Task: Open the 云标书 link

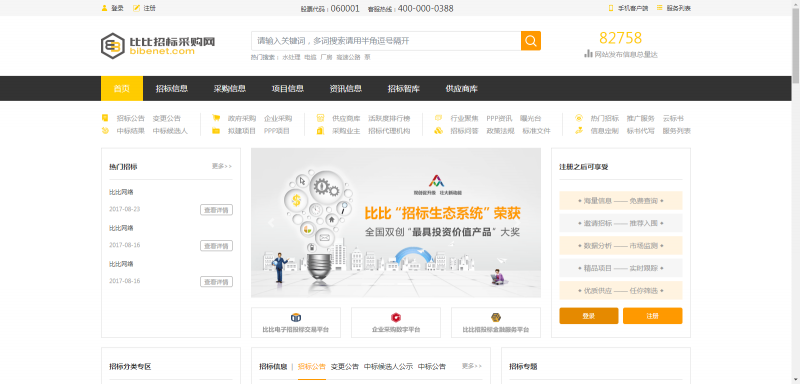Action: pyautogui.click(x=673, y=118)
